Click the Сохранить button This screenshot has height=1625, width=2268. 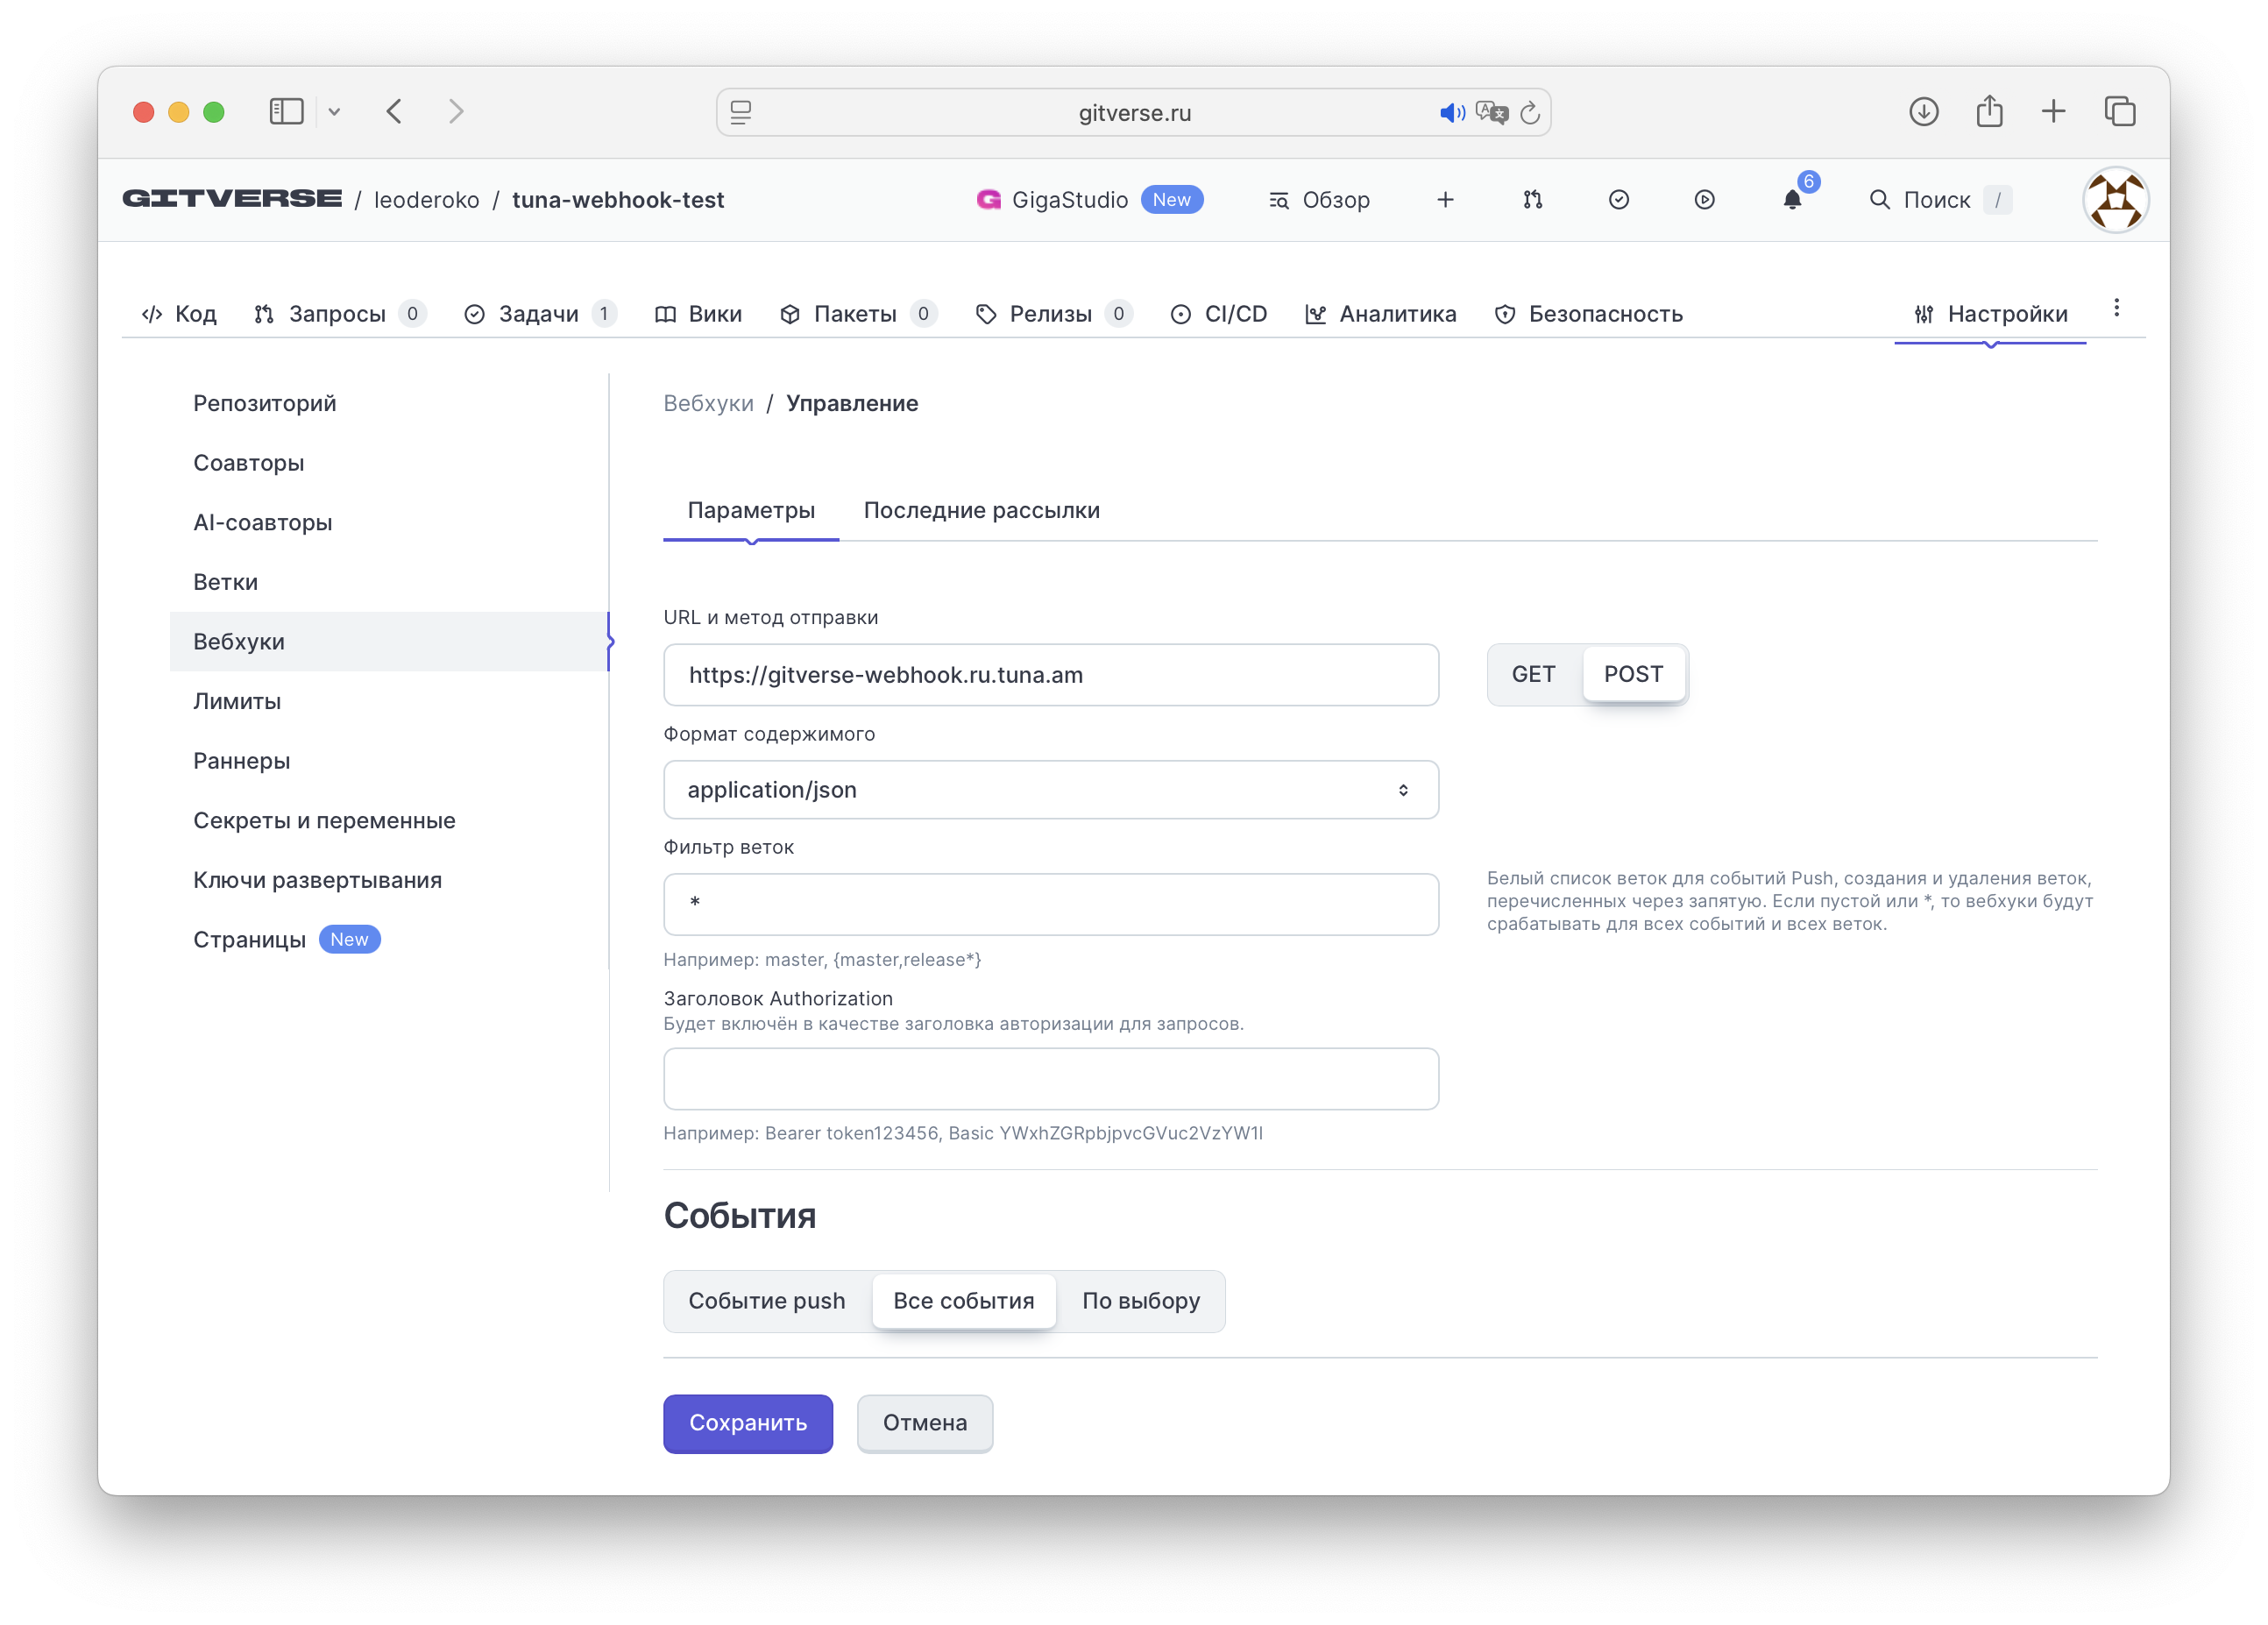[747, 1423]
